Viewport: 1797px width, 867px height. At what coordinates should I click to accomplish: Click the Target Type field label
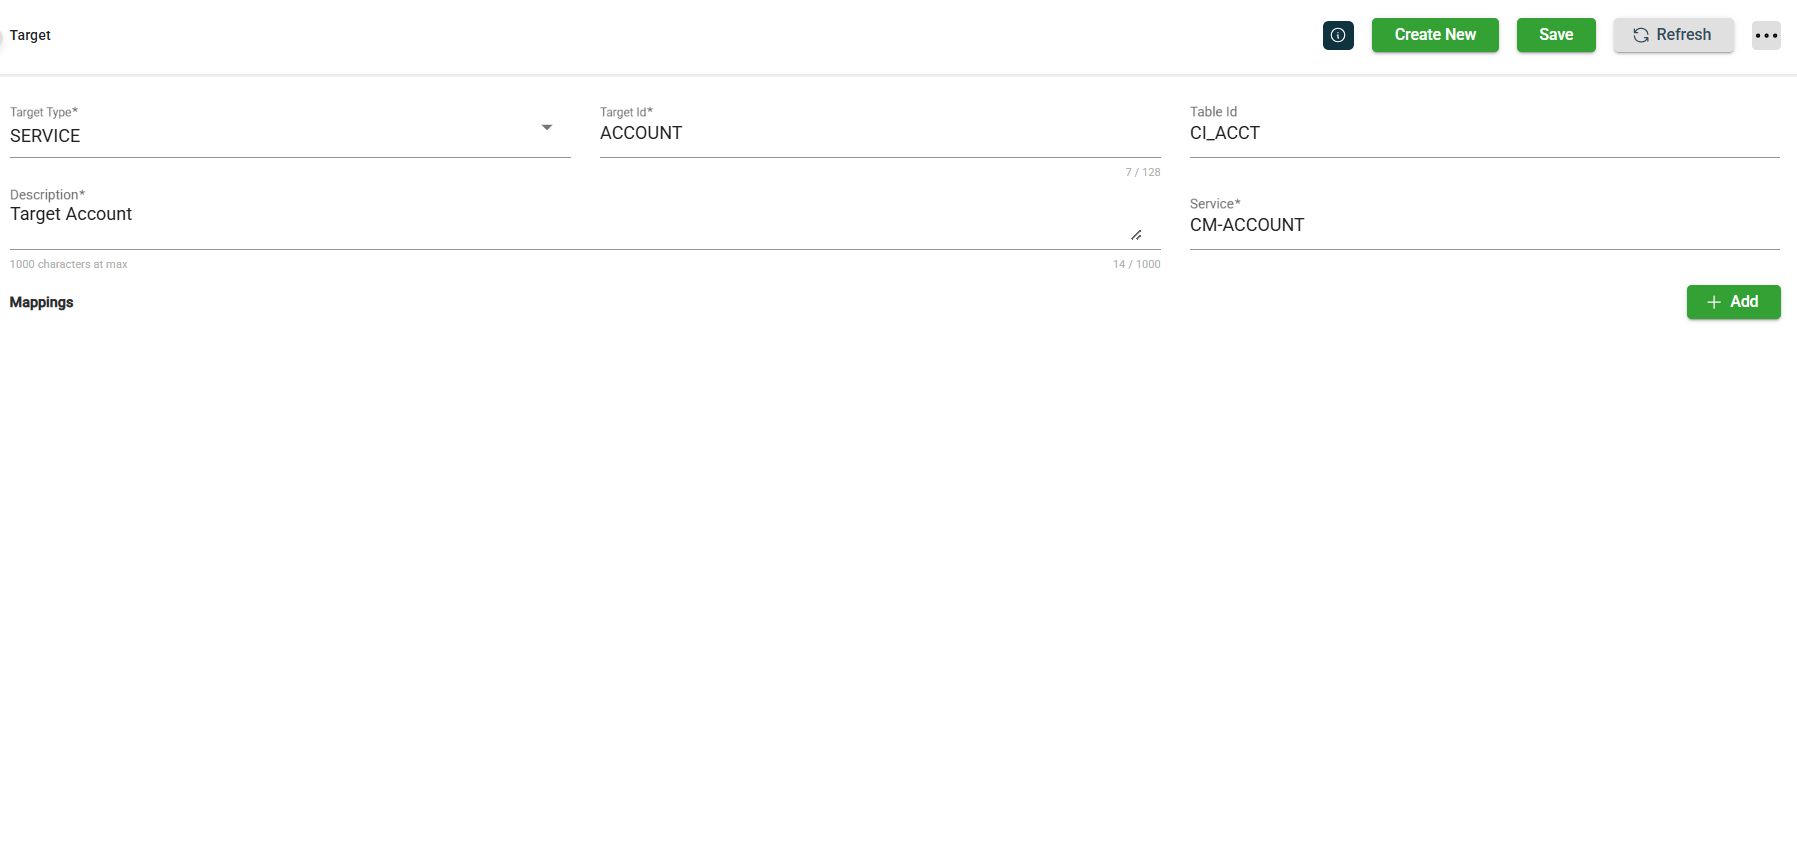pyautogui.click(x=44, y=112)
